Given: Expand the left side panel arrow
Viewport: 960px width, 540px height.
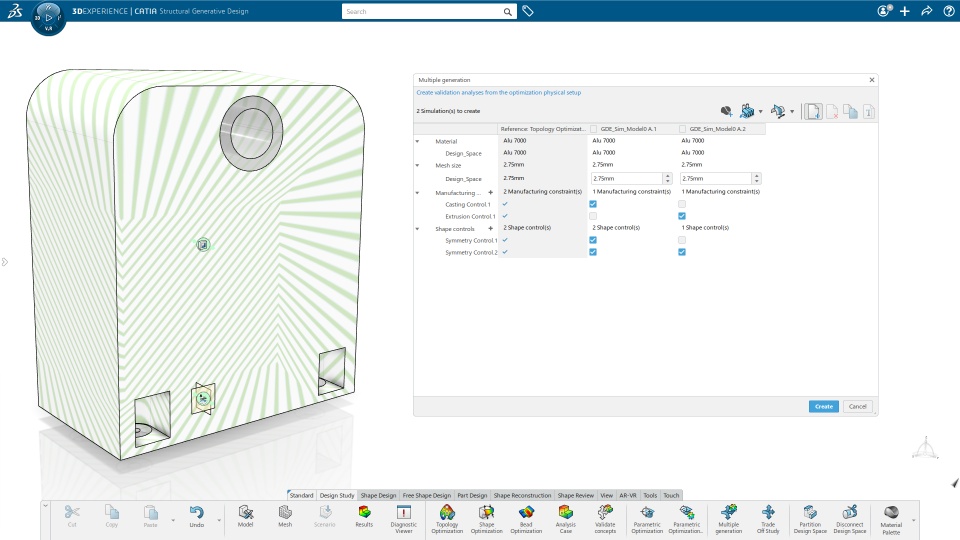Looking at the screenshot, I should point(4,262).
